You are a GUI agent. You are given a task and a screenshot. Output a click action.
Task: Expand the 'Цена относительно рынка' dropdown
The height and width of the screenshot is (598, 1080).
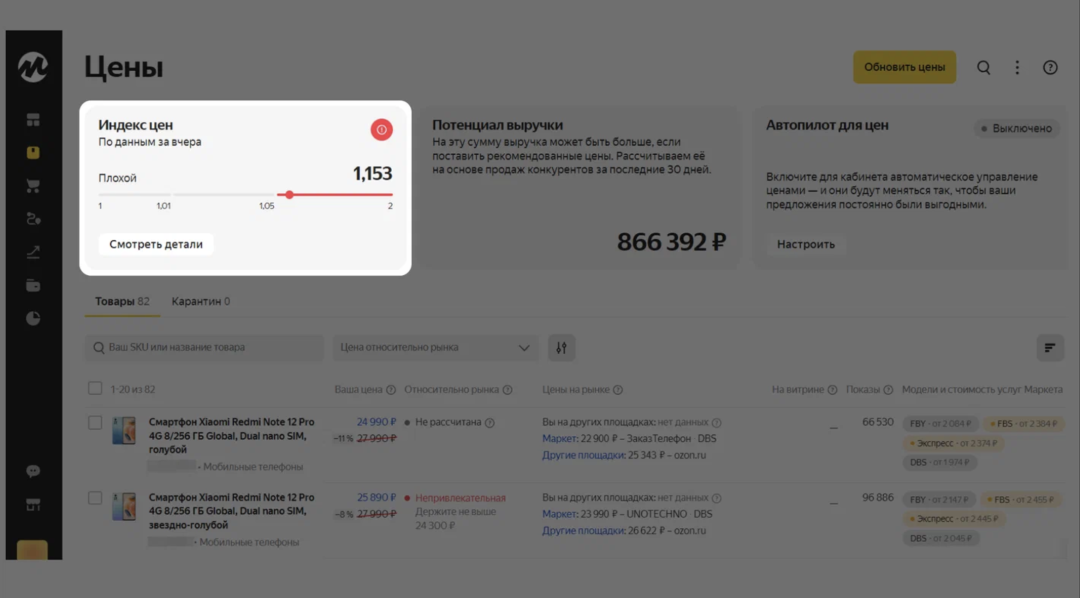[435, 348]
